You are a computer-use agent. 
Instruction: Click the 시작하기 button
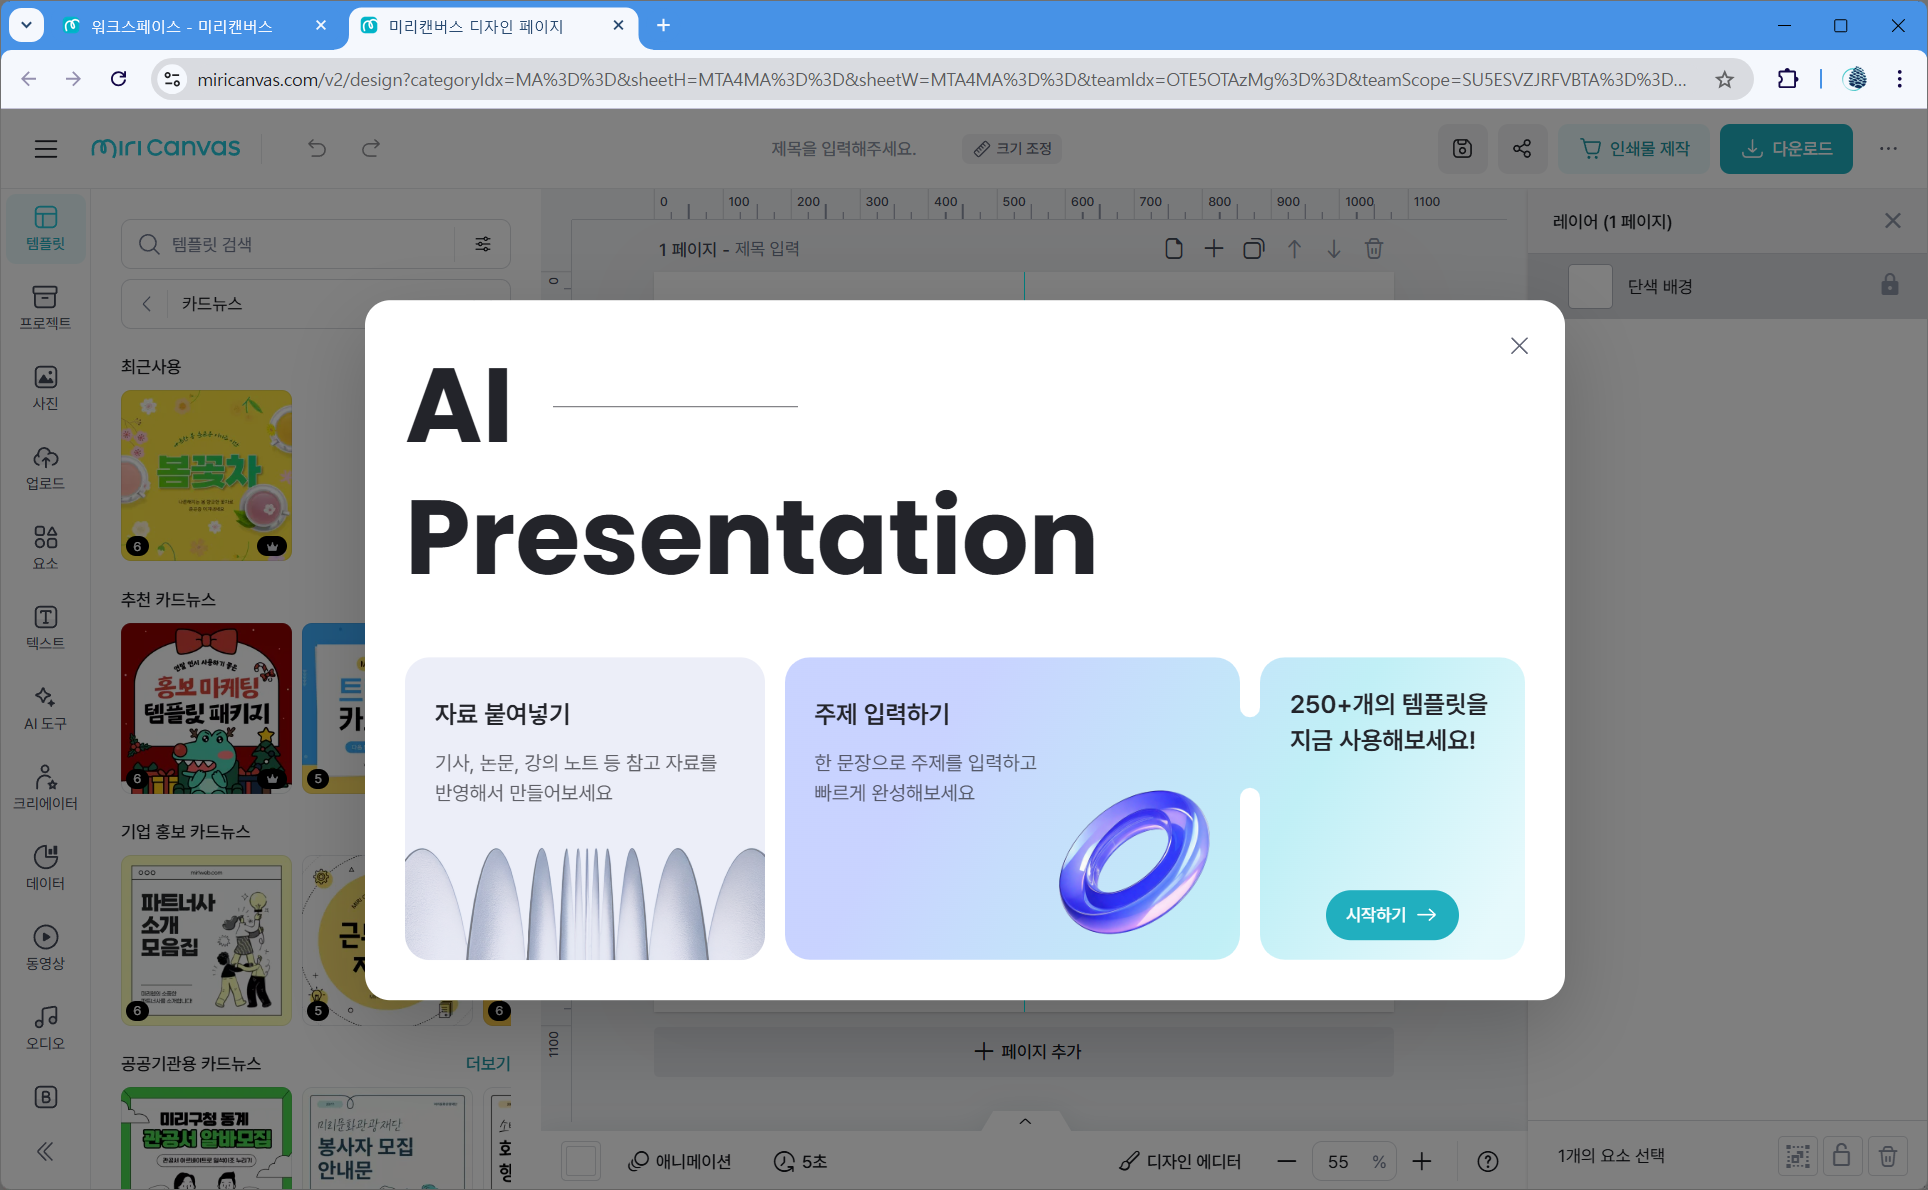click(x=1391, y=914)
